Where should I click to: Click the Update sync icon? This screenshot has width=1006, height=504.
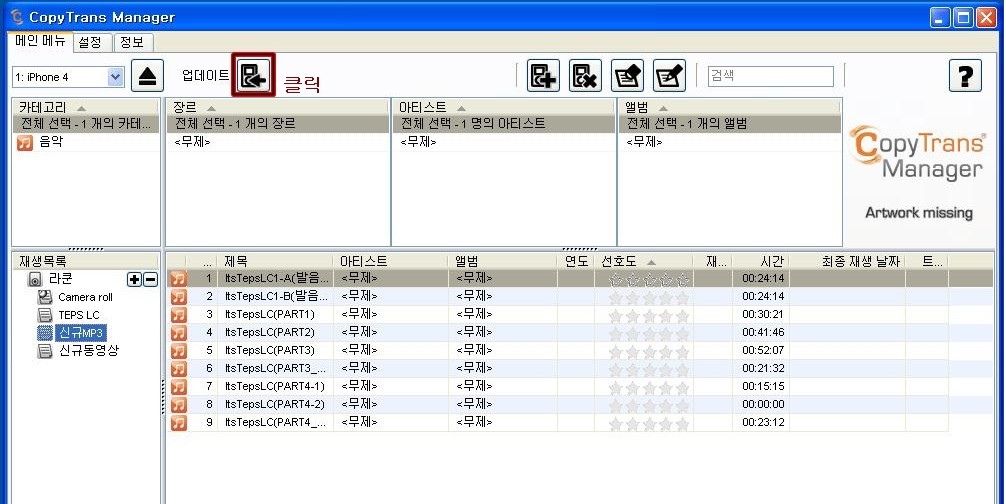tap(253, 76)
